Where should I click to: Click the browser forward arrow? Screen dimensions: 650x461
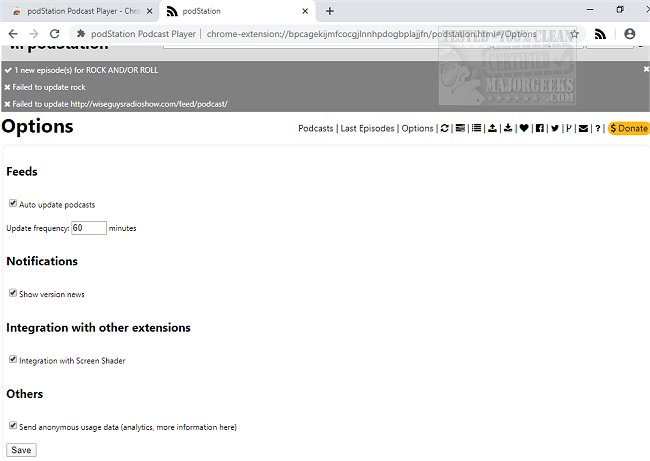click(34, 34)
